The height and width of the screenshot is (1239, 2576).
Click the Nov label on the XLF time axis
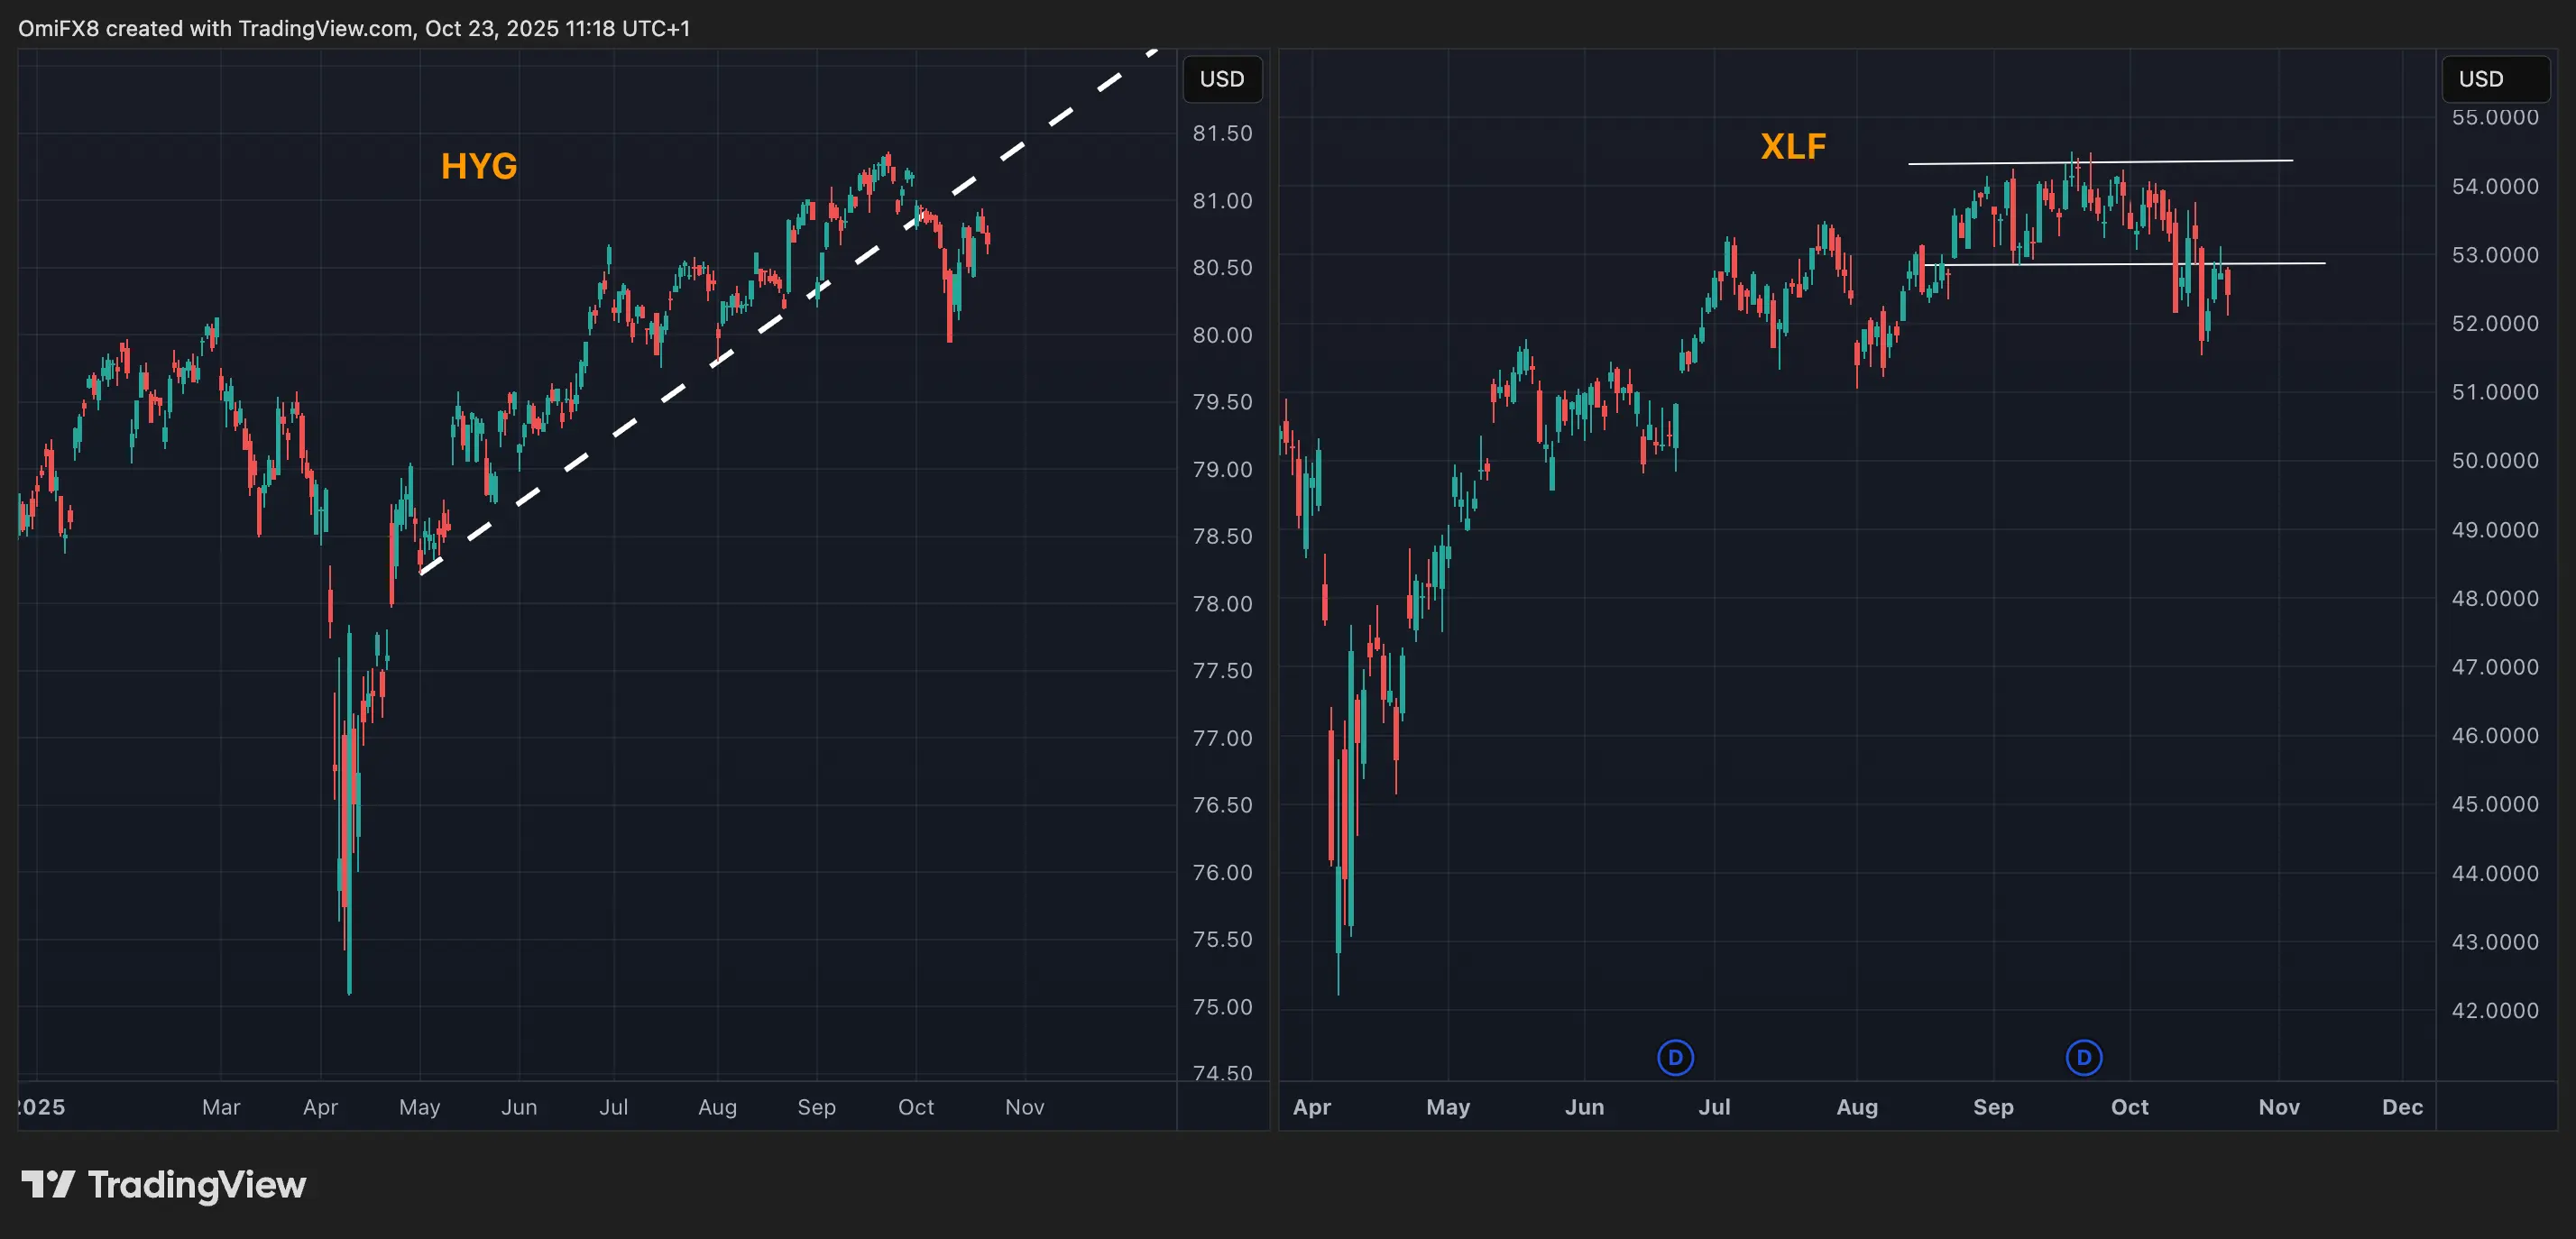pyautogui.click(x=2278, y=1107)
